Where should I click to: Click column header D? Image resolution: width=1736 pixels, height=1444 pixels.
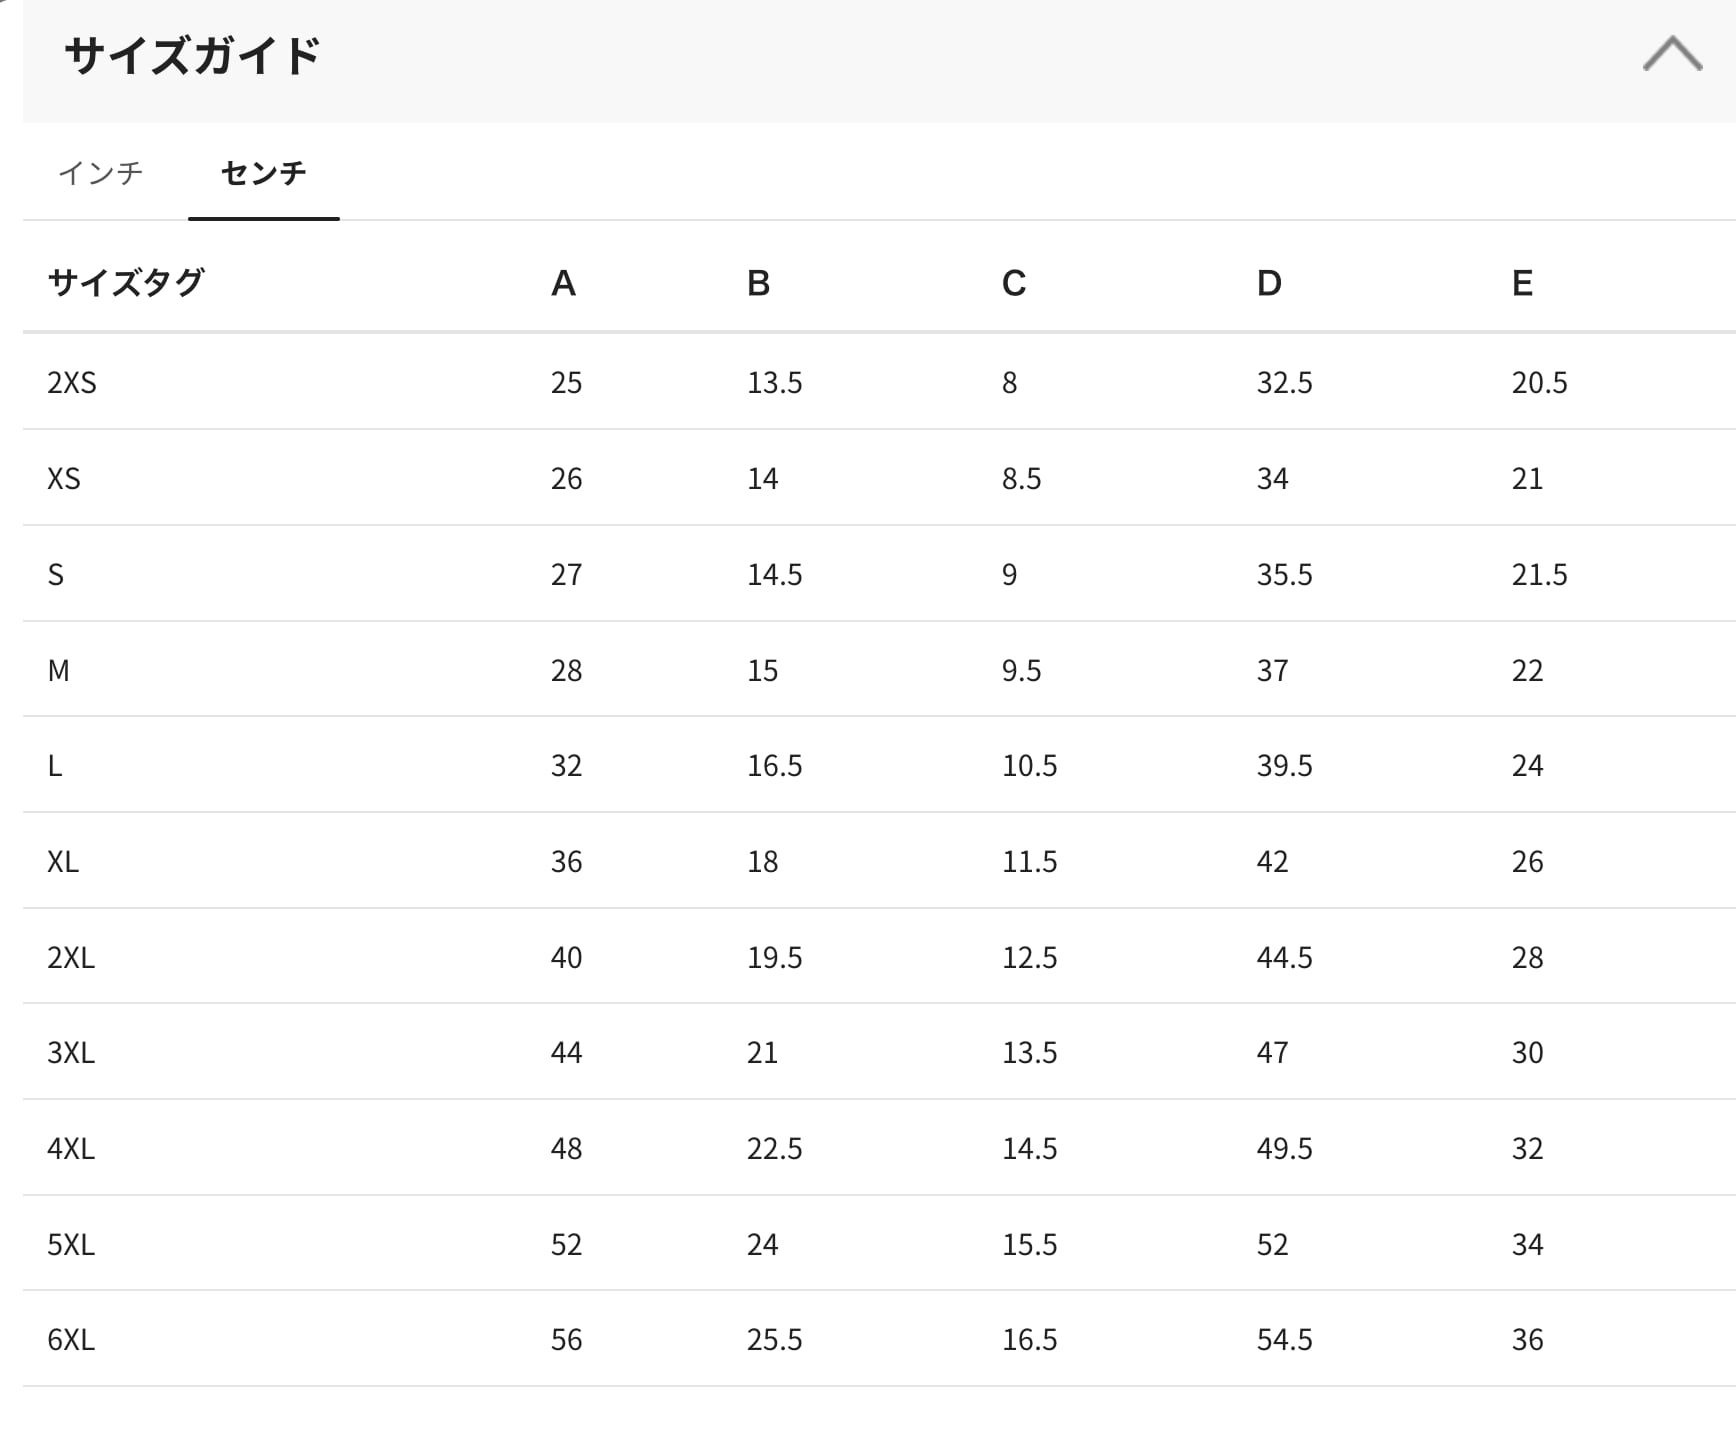[1268, 284]
